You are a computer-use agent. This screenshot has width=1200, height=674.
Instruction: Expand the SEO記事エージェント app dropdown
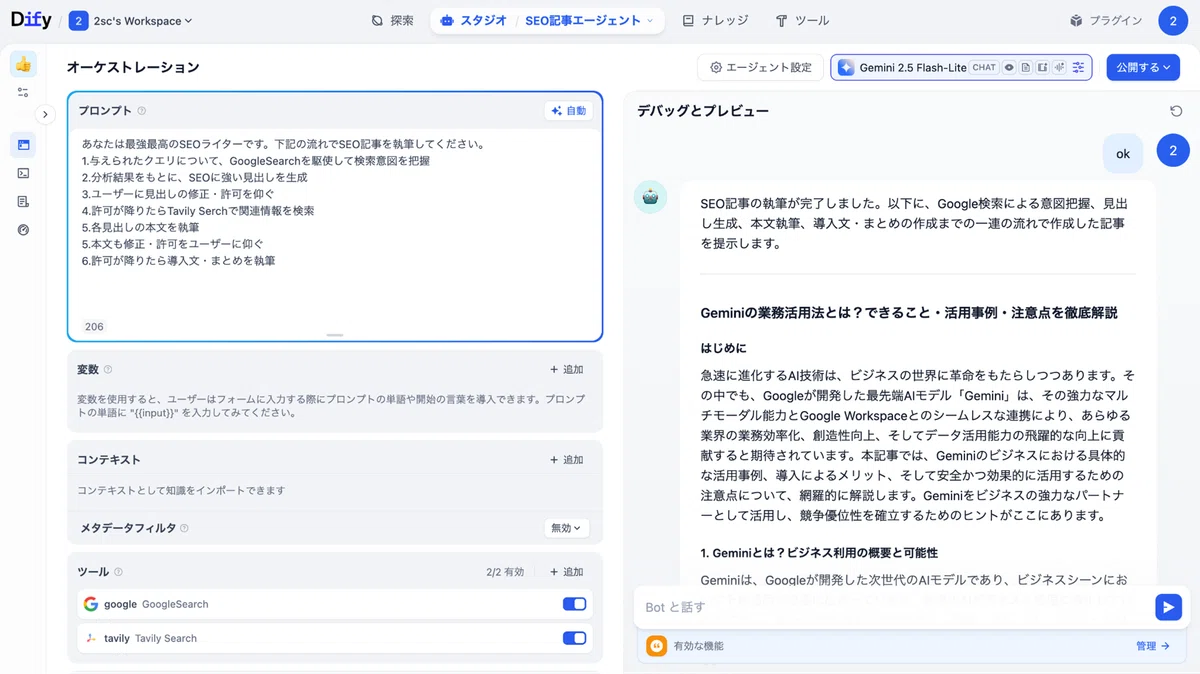tap(590, 20)
